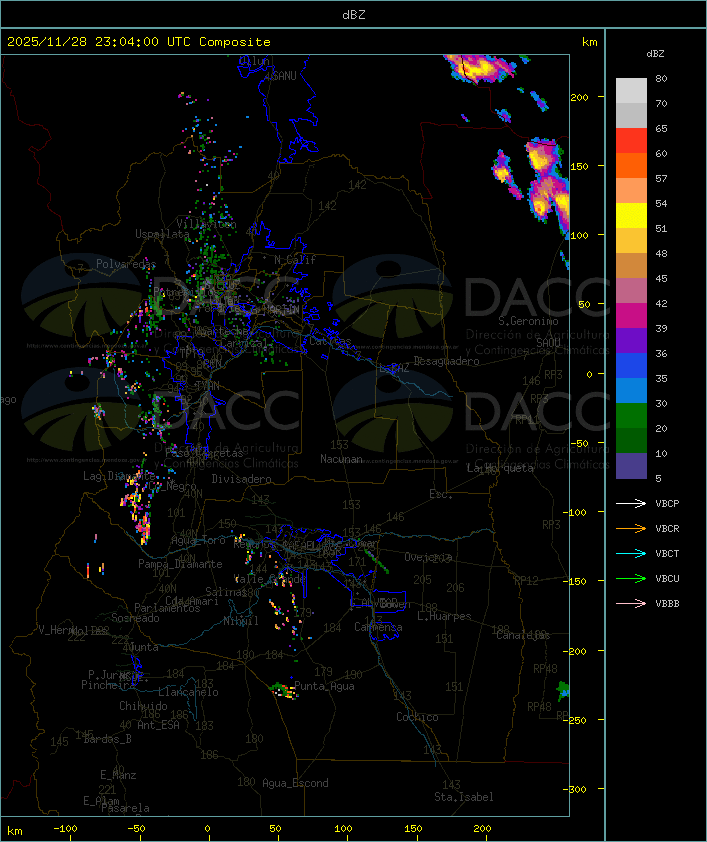This screenshot has height=842, width=707.
Task: Click the Pampa_Diamante place label
Action: [x=180, y=564]
